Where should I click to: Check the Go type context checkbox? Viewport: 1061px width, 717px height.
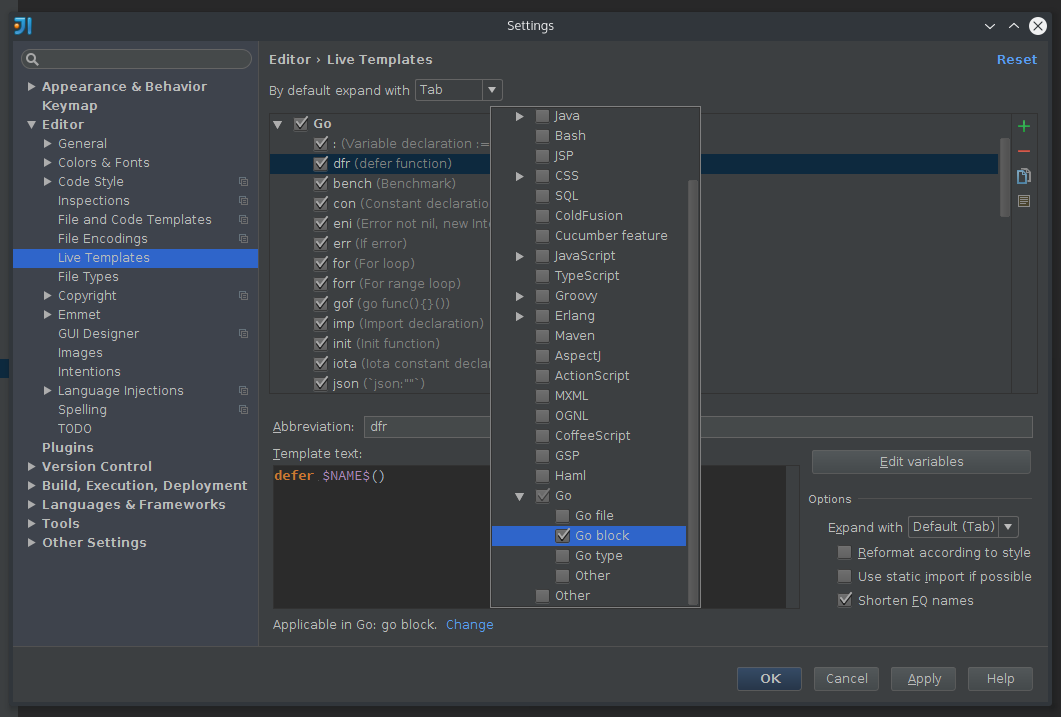(x=562, y=555)
